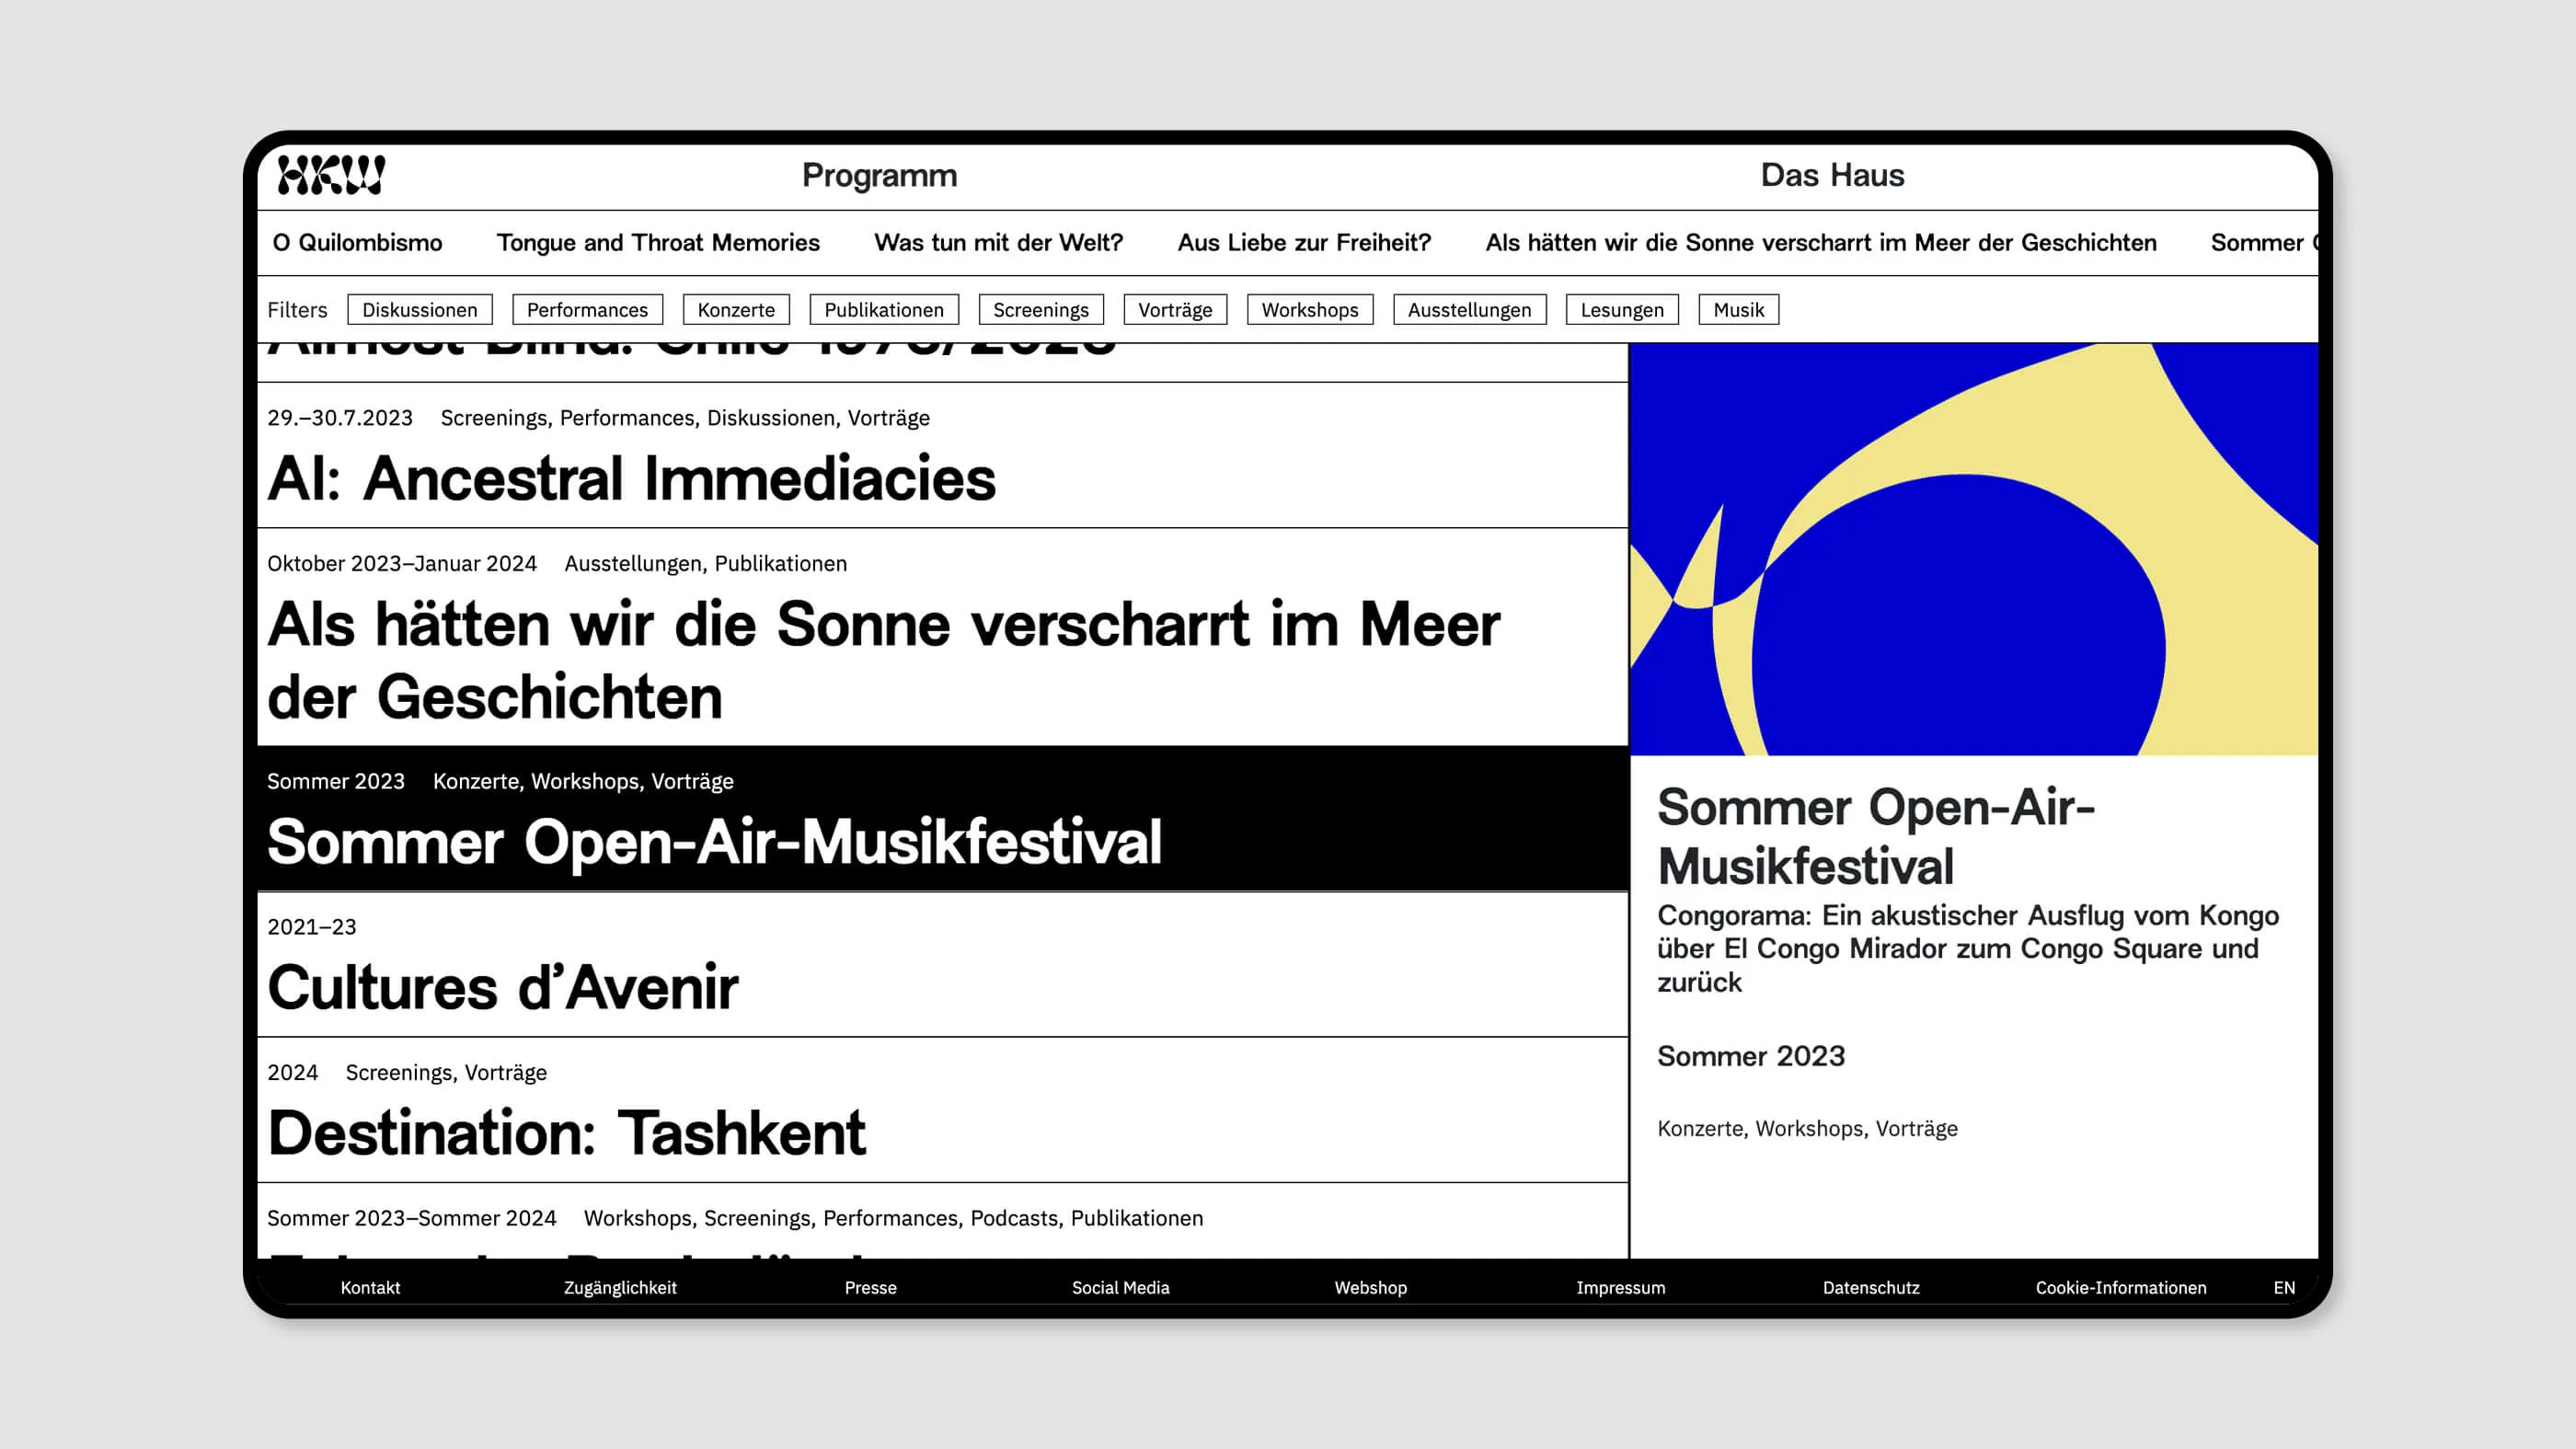Open Kontakt in footer
2576x1449 pixels.
pyautogui.click(x=370, y=1288)
